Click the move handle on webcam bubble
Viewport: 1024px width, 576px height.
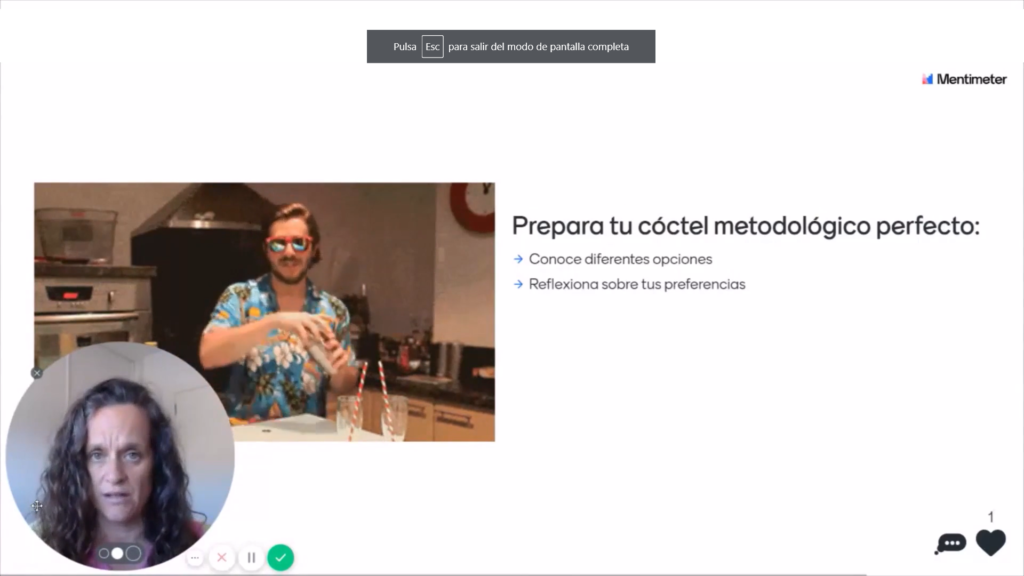pos(37,506)
